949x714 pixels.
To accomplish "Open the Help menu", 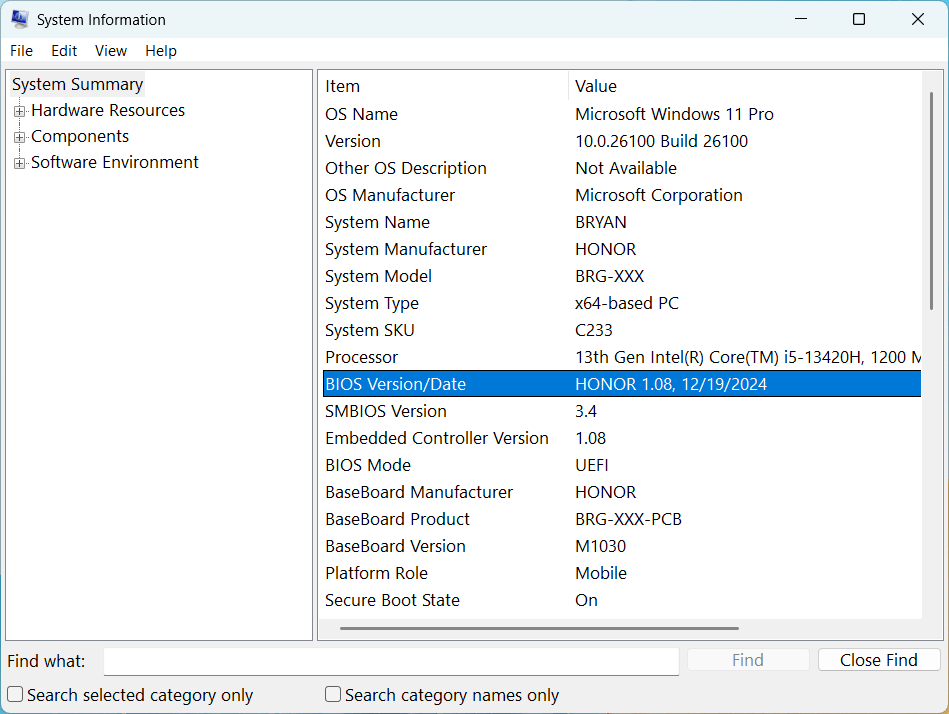I will (160, 50).
